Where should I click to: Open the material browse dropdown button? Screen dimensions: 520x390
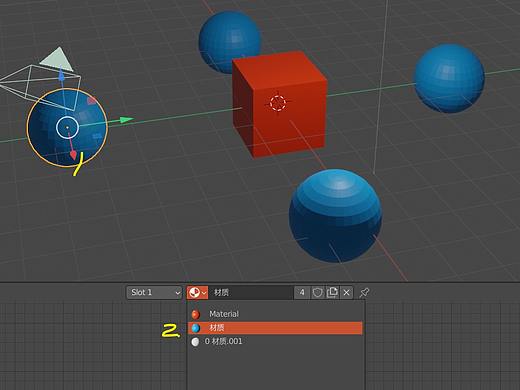[197, 292]
